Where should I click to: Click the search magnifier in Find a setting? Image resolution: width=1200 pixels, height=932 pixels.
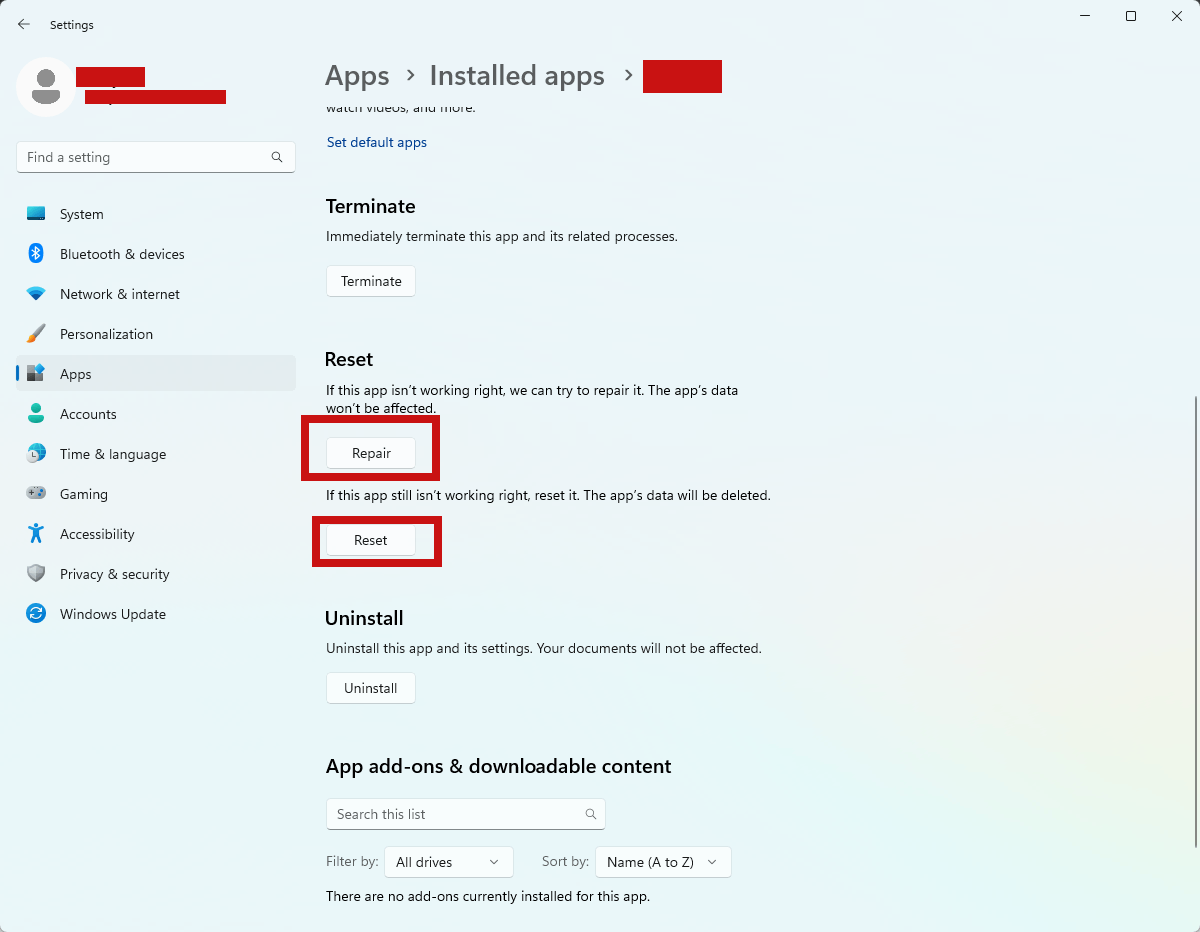coord(277,157)
